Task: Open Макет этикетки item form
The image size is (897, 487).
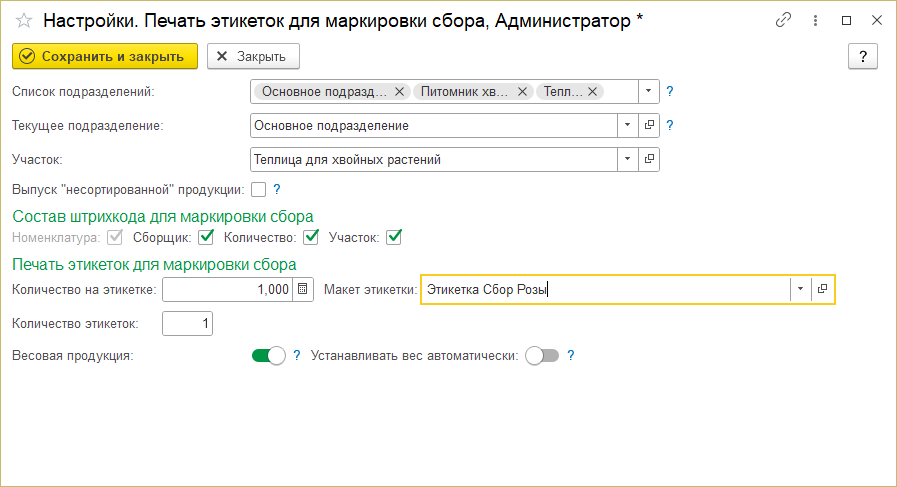Action: (x=822, y=290)
